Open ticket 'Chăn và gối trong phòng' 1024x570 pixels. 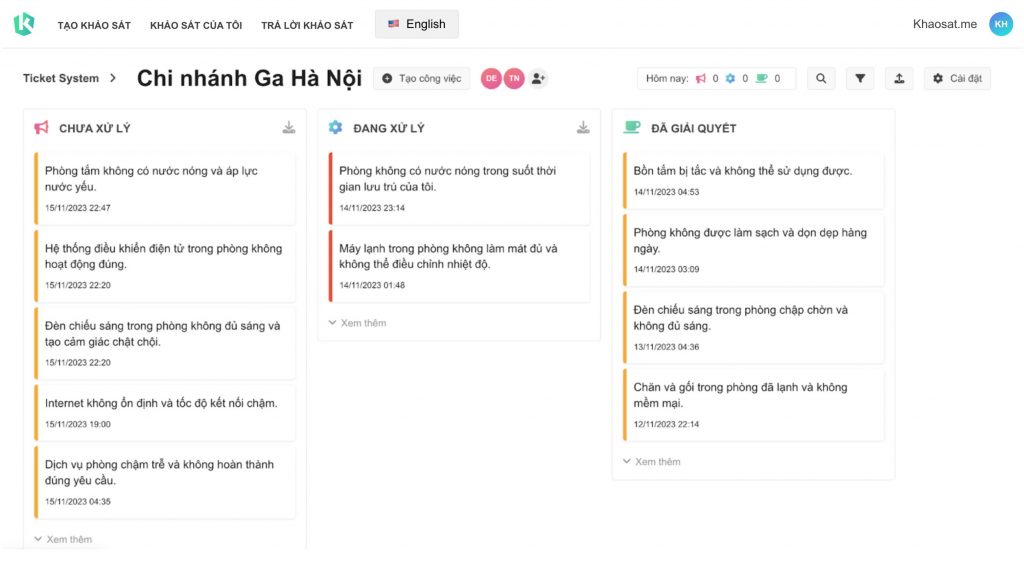click(754, 405)
